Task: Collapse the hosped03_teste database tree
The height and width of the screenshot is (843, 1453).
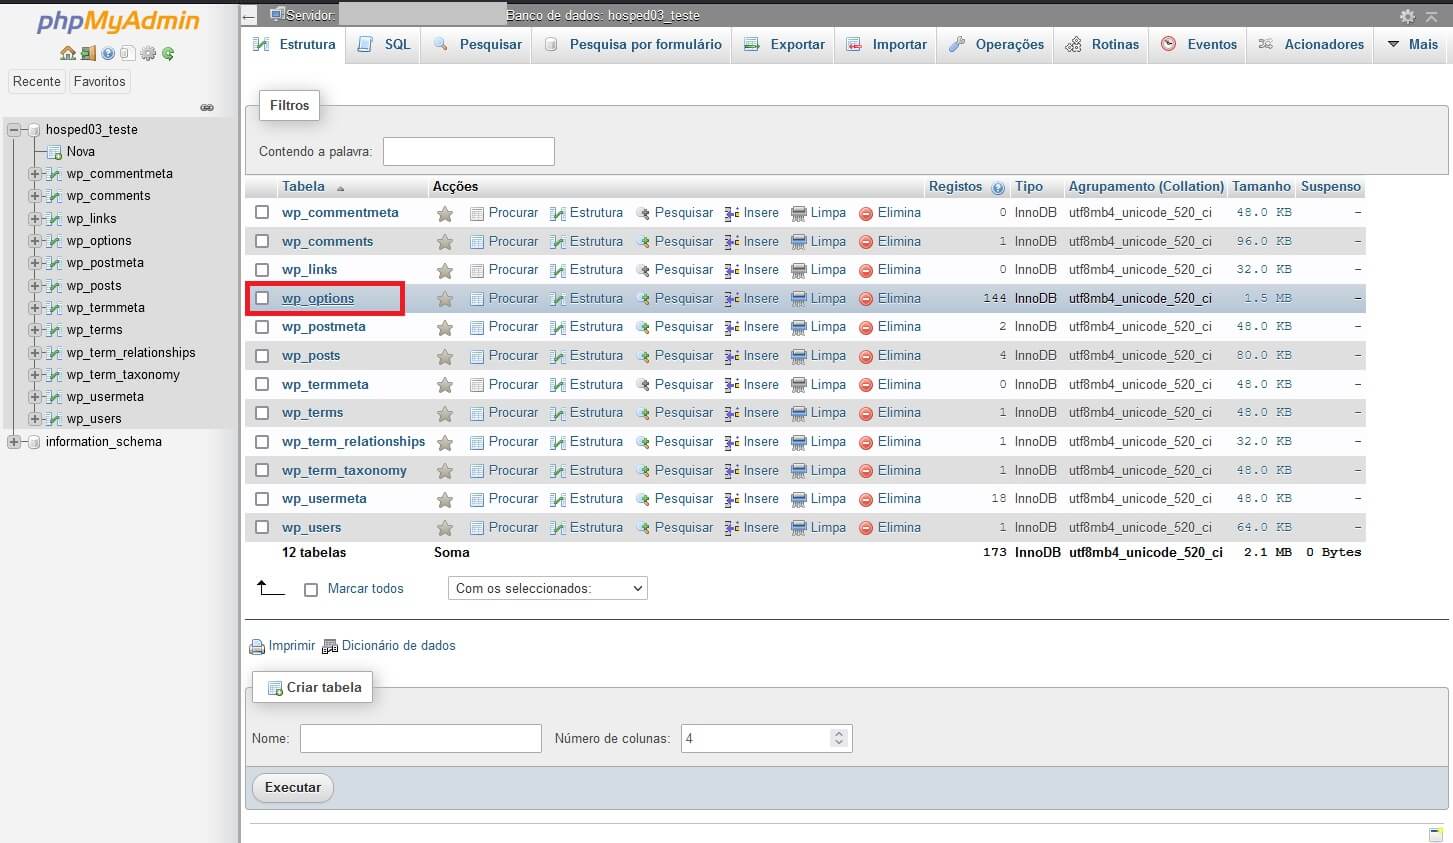Action: tap(14, 130)
